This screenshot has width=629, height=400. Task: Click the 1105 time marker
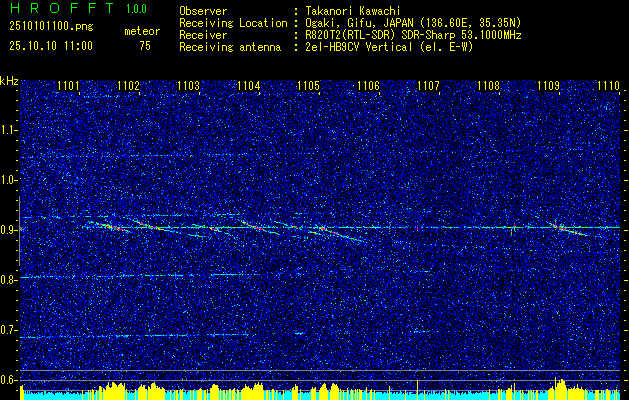click(308, 86)
